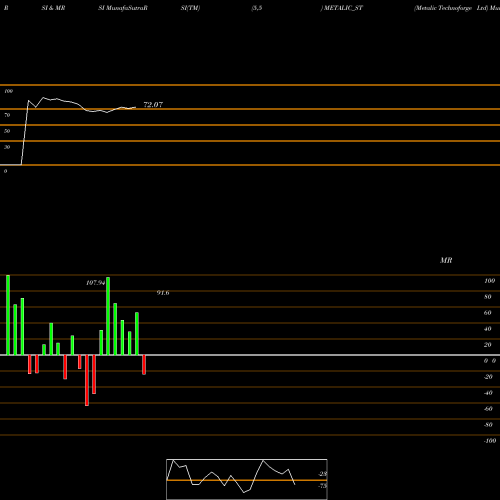
Task: Click the (5,5 parameter text in header
Action: [x=257, y=8]
